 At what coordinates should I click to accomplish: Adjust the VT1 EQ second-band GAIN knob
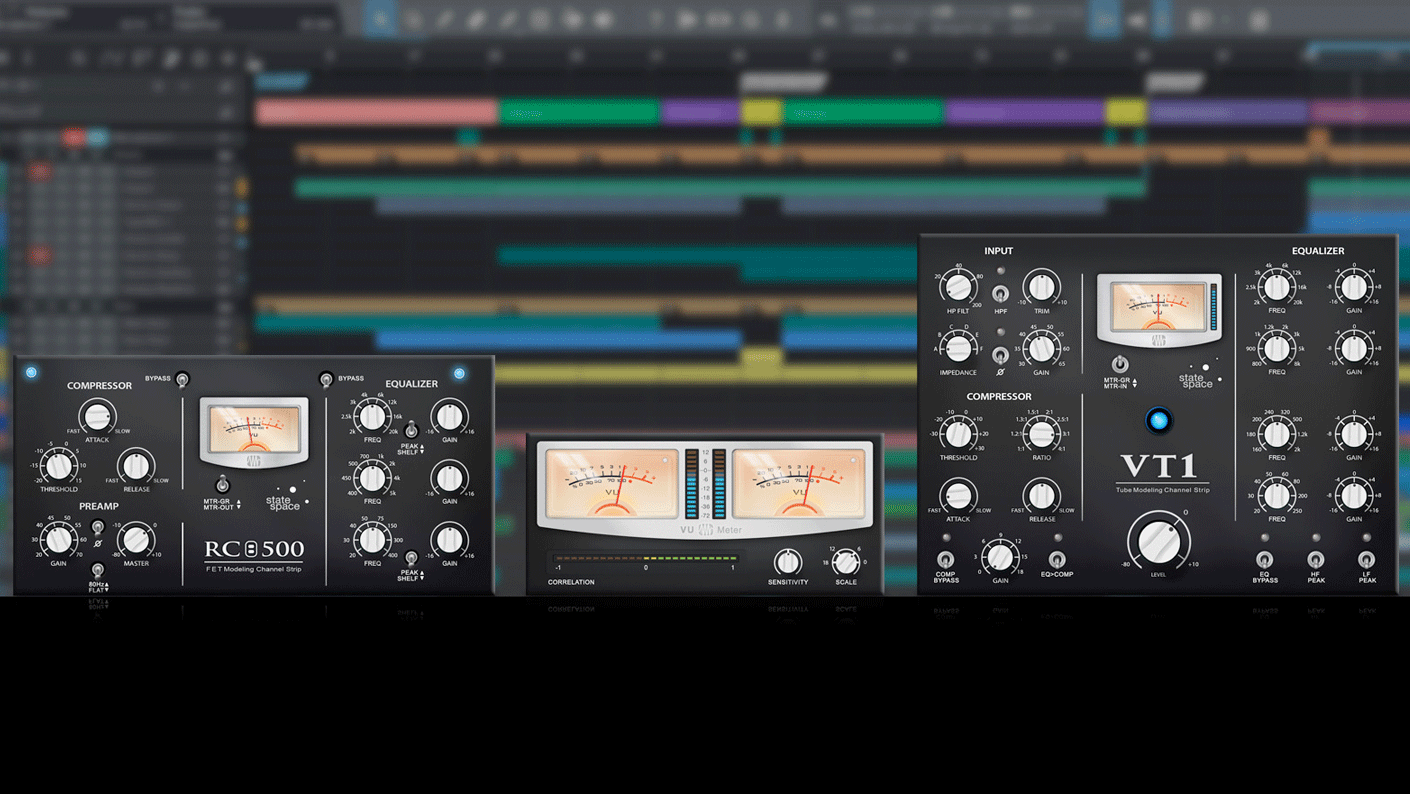click(1354, 348)
